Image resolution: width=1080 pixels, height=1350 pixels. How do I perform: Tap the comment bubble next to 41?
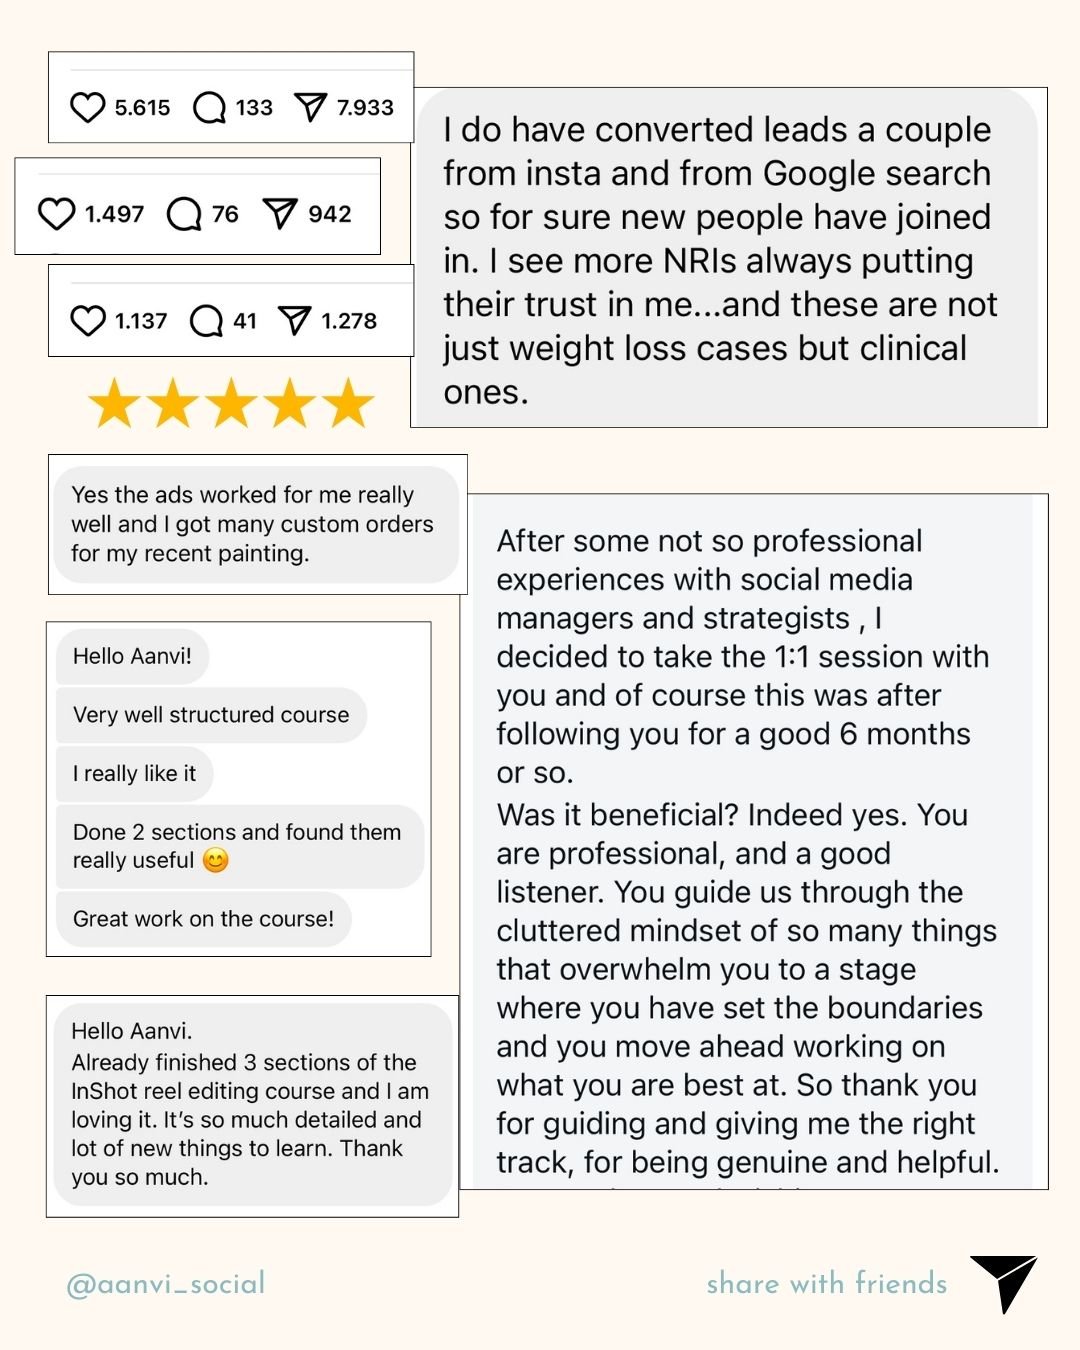click(206, 321)
